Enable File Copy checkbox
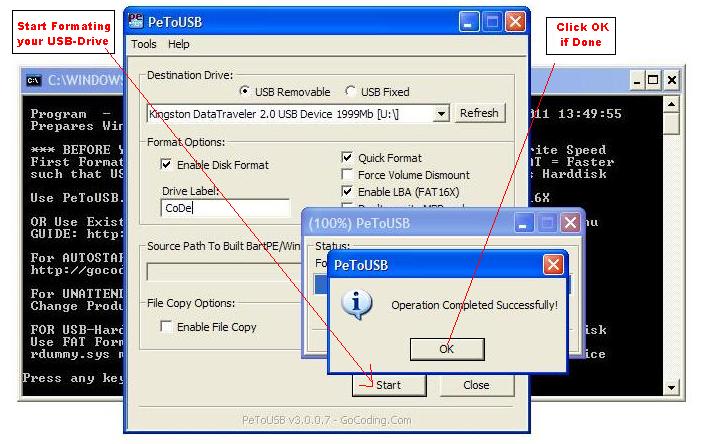The width and height of the screenshot is (706, 444). tap(166, 326)
